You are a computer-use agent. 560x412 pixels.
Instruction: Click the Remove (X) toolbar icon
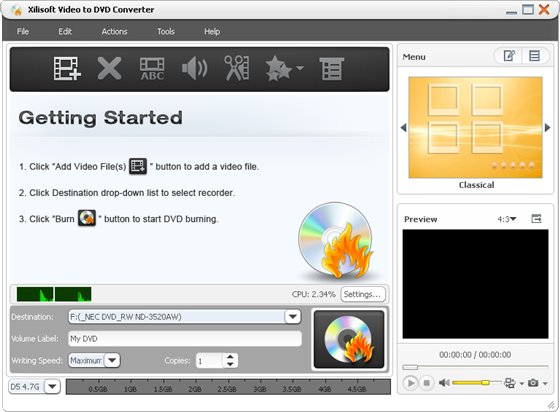109,68
